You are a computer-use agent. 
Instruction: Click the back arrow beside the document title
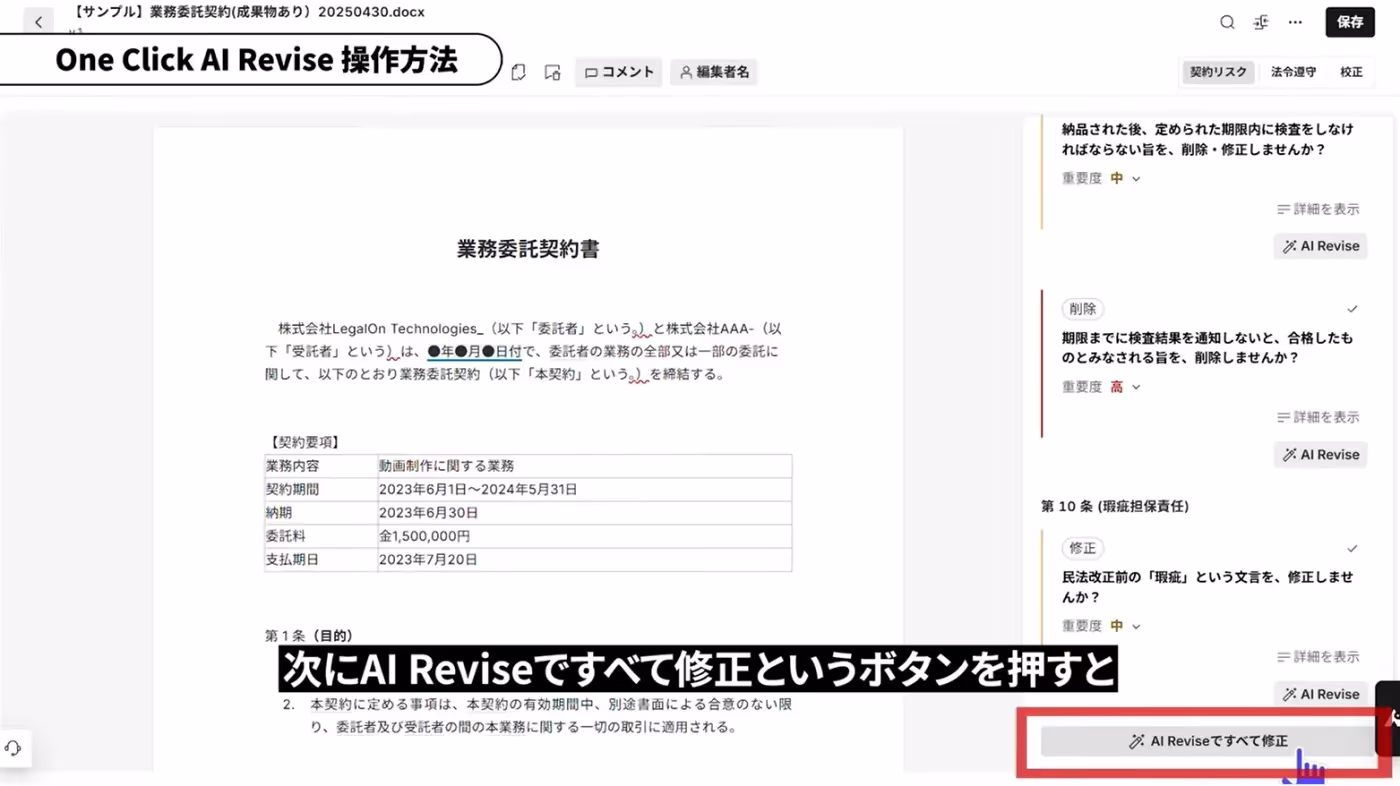click(38, 21)
